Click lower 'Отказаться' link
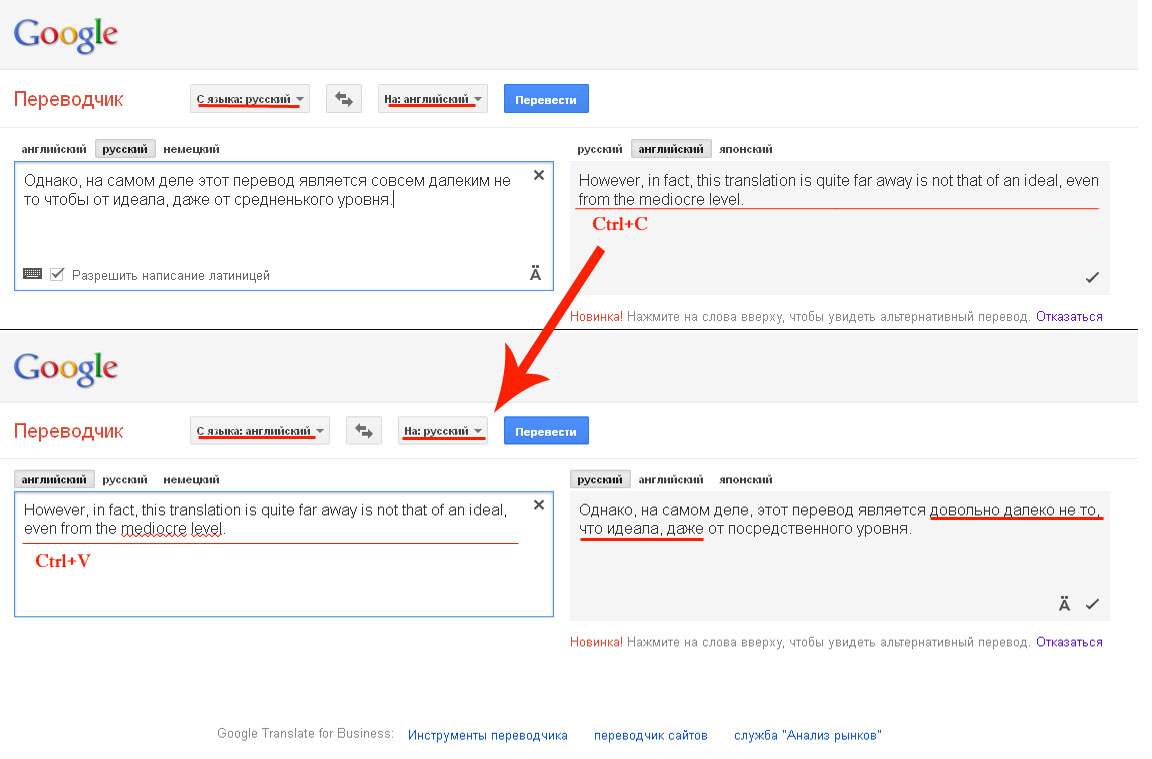The height and width of the screenshot is (759, 1152). 1069,642
